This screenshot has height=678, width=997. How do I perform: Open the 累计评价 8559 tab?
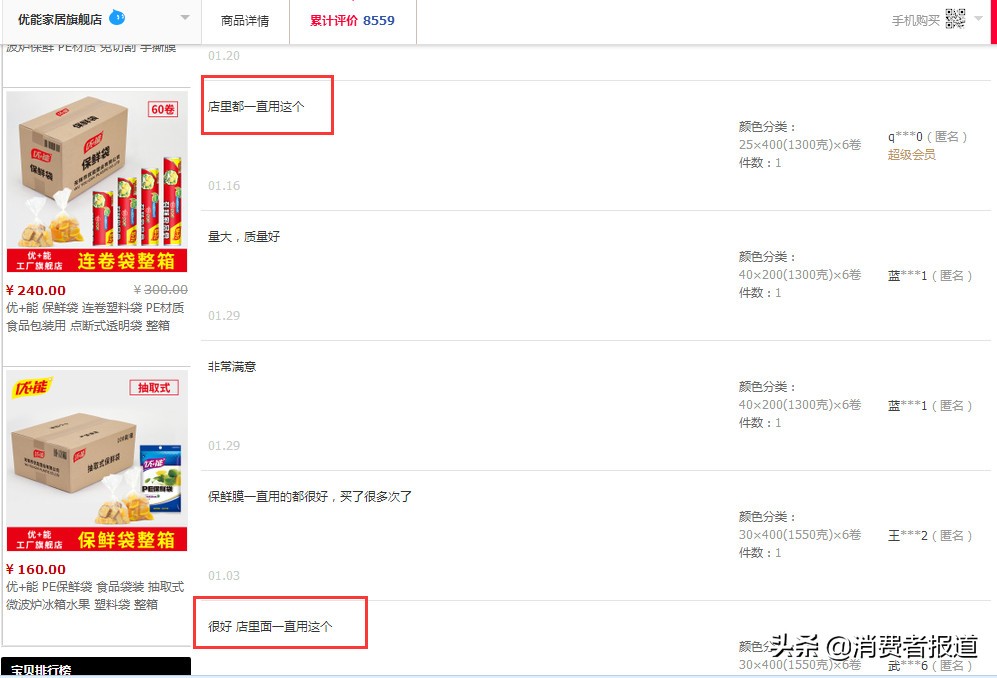point(352,21)
